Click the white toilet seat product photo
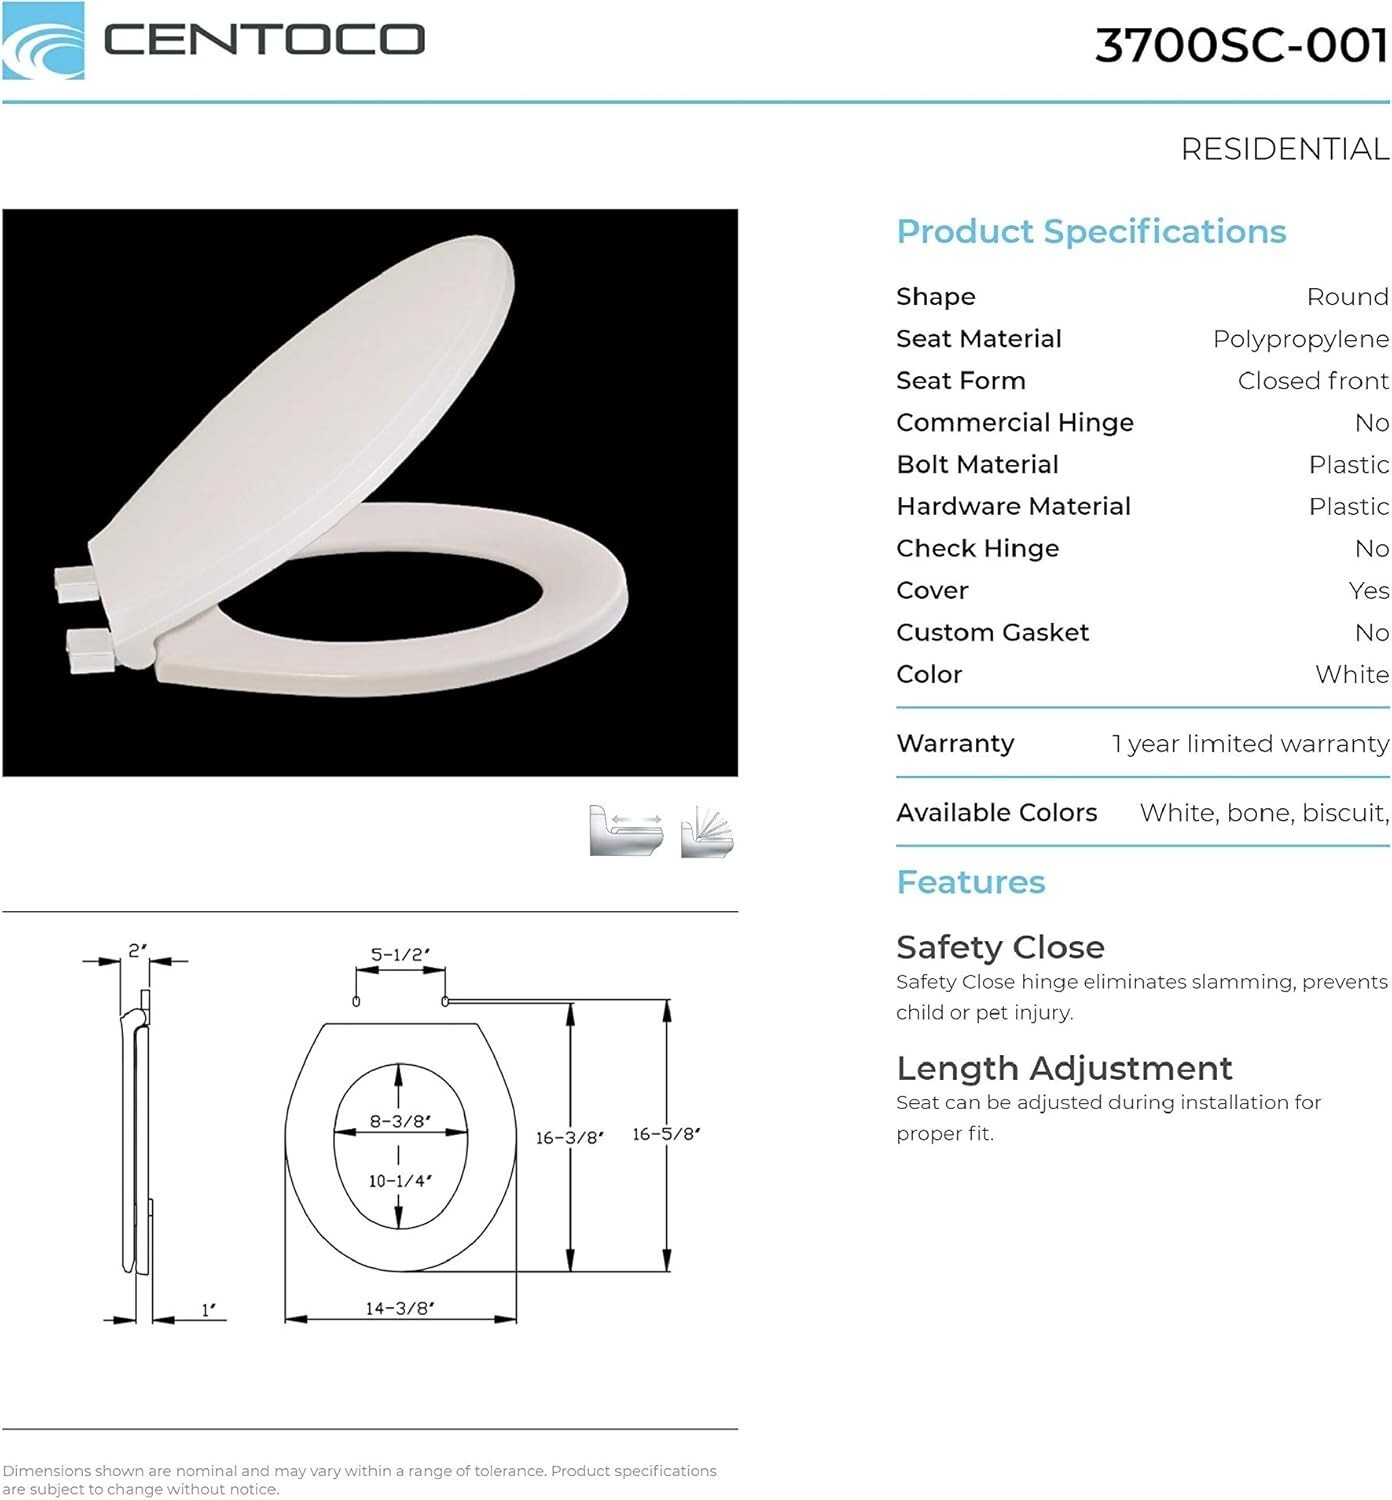This screenshot has height=1500, width=1392. pyautogui.click(x=370, y=492)
